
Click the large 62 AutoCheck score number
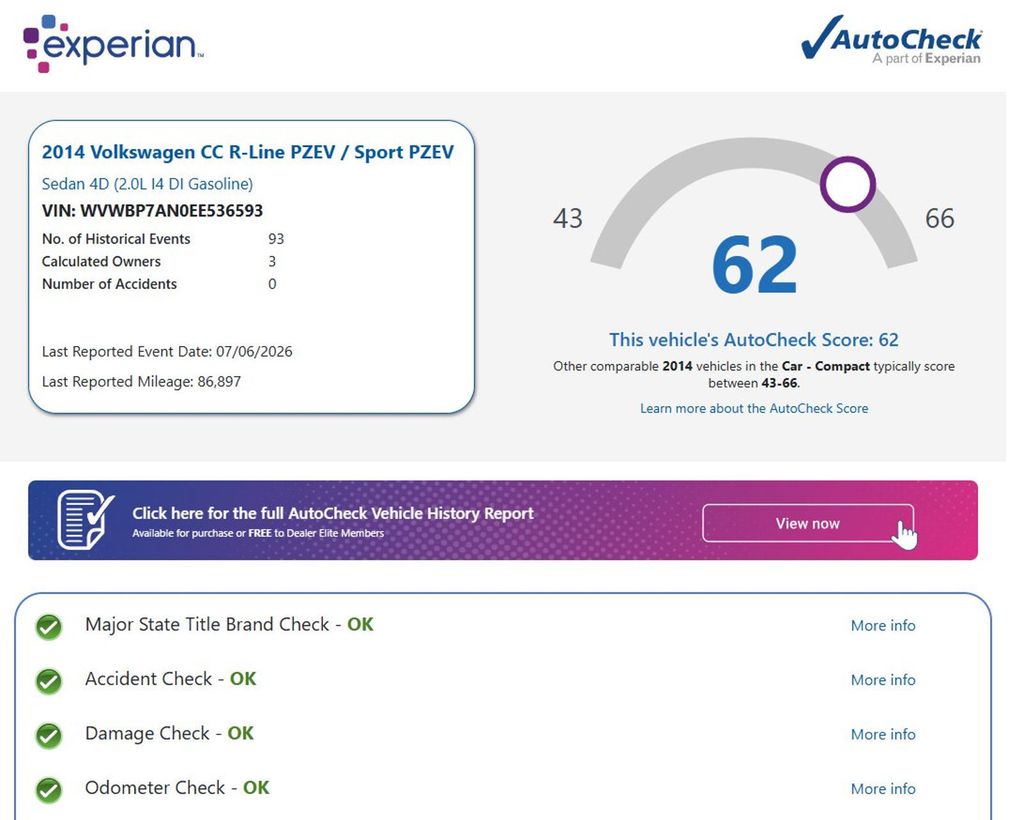[x=754, y=265]
